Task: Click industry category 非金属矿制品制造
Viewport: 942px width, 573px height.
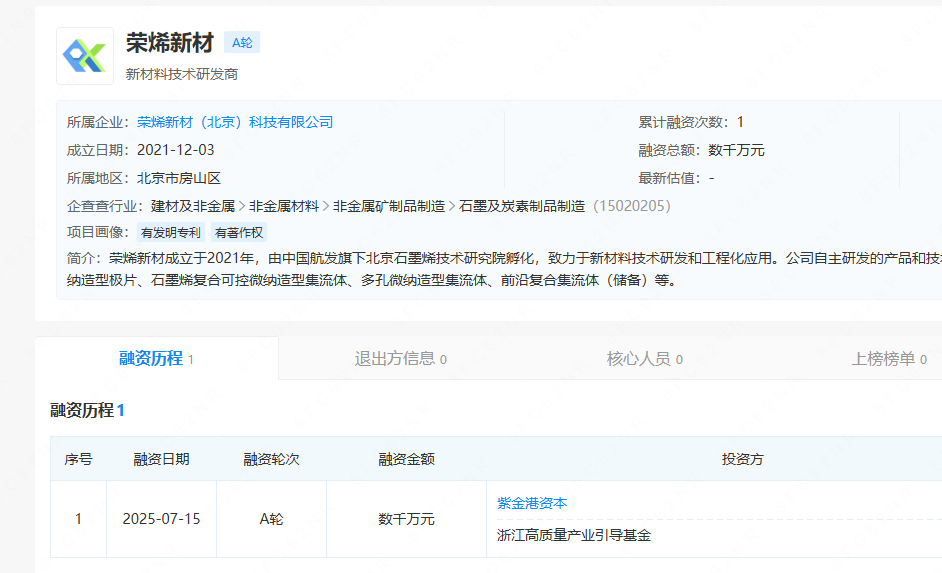Action: [x=389, y=206]
